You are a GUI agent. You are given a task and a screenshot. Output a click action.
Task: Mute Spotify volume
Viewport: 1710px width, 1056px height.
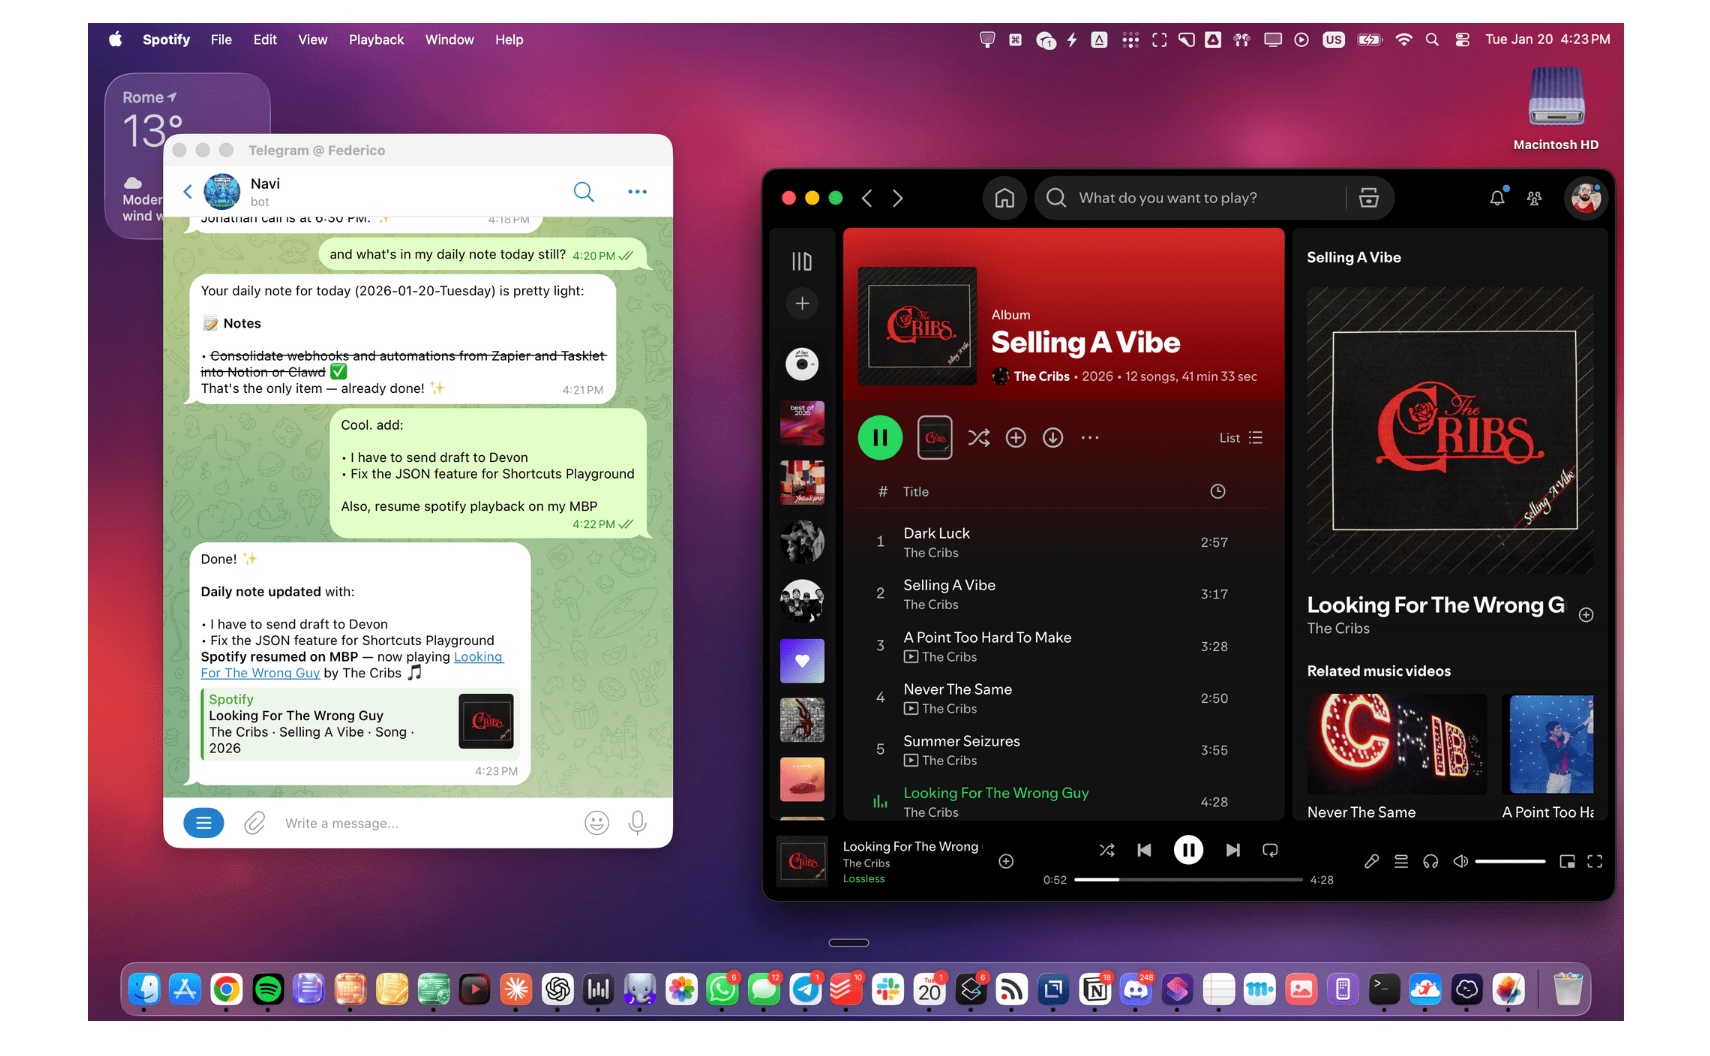(x=1460, y=861)
